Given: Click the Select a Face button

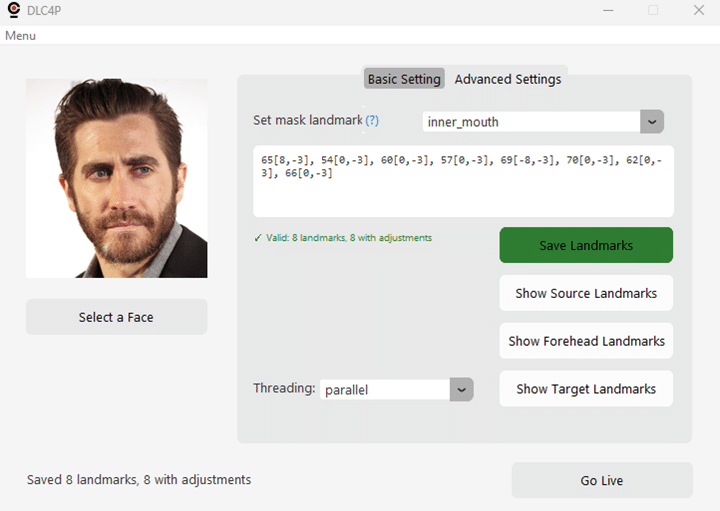Looking at the screenshot, I should tap(116, 317).
